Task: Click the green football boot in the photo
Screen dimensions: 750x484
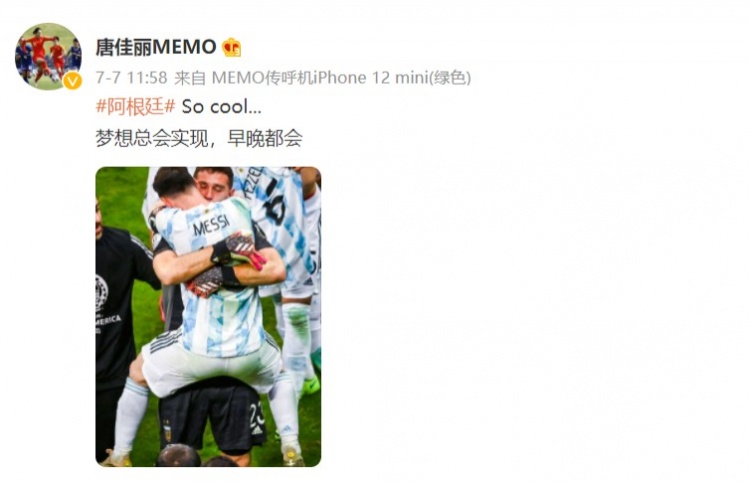Action: [x=309, y=385]
